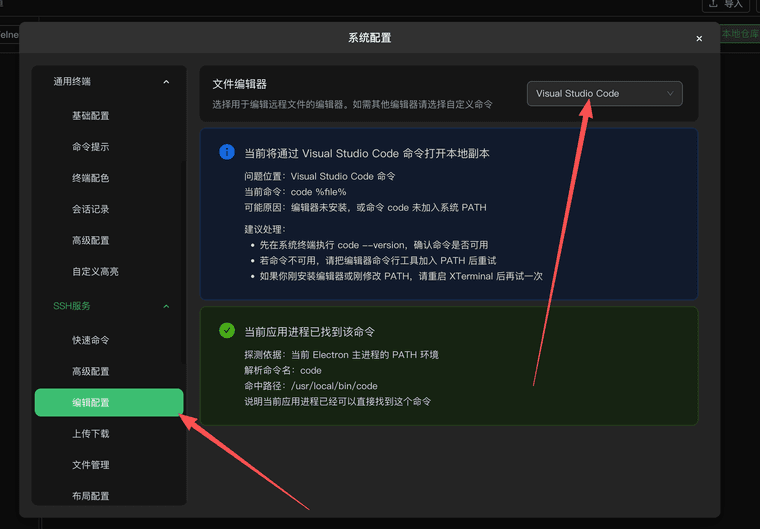Select 高级配置 under 通用终端
This screenshot has width=760, height=529.
click(x=91, y=240)
